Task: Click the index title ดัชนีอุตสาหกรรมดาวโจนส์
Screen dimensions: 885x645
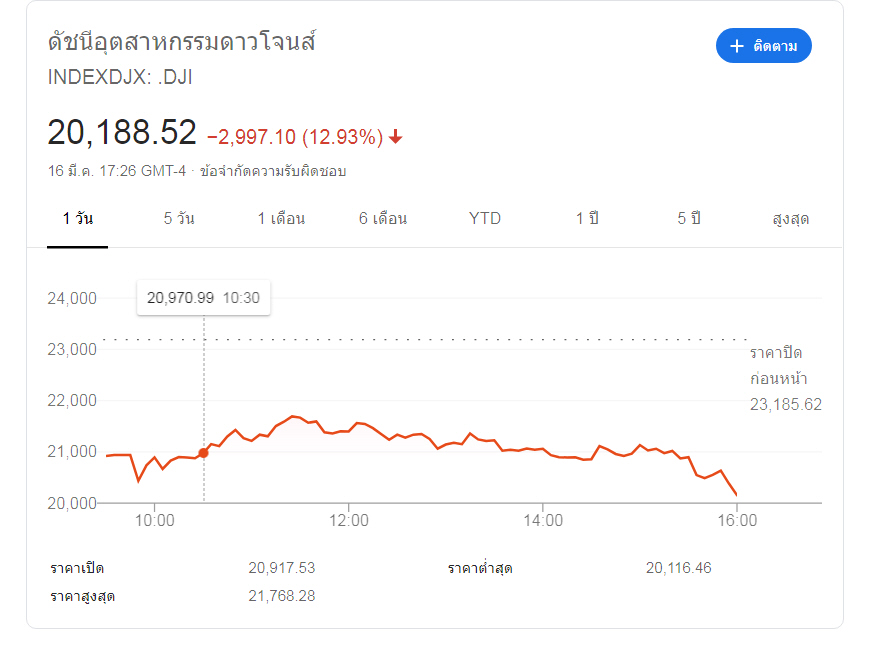Action: (x=182, y=44)
